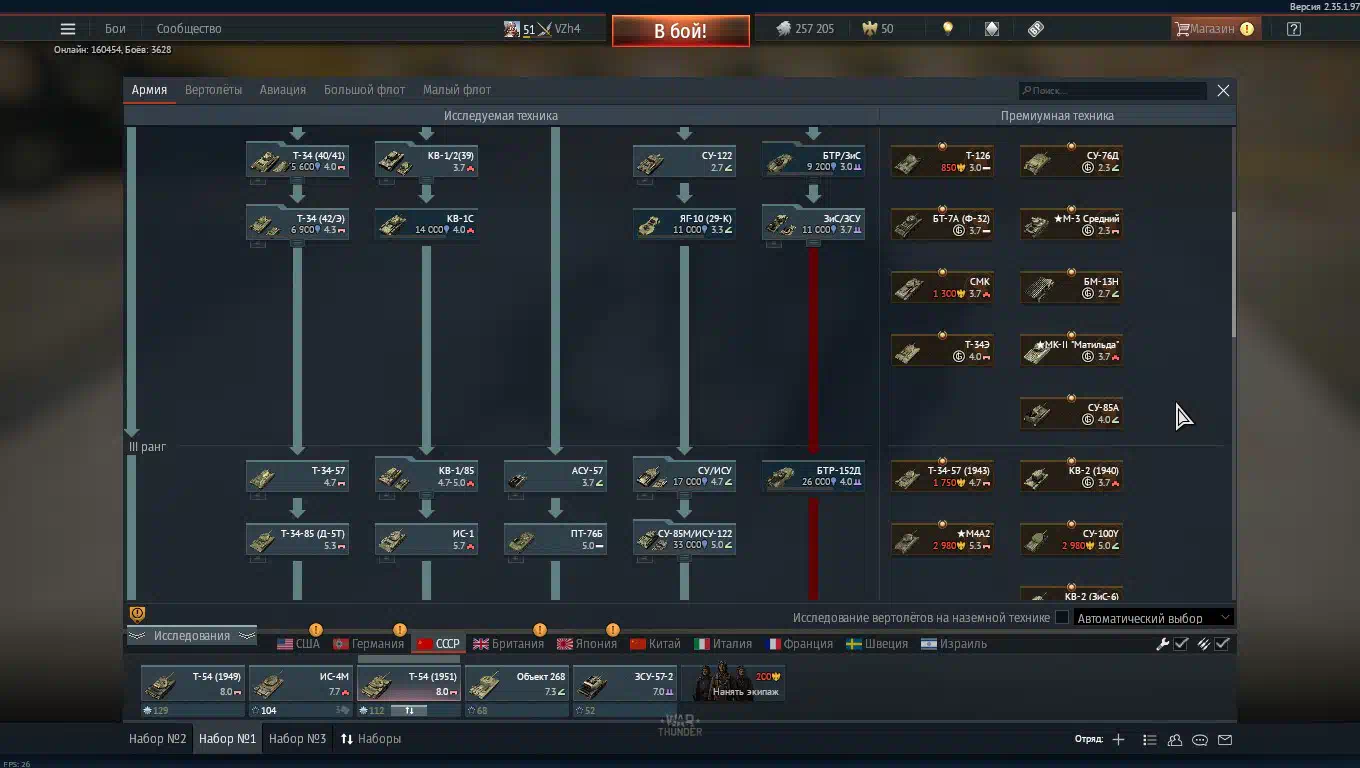Expand the СУ-85М/ИСУ-122 vehicle group
This screenshot has width=1360, height=768.
click(x=684, y=538)
